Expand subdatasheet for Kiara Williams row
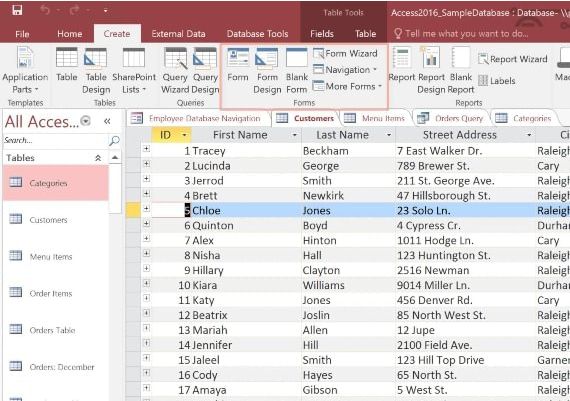 click(146, 283)
